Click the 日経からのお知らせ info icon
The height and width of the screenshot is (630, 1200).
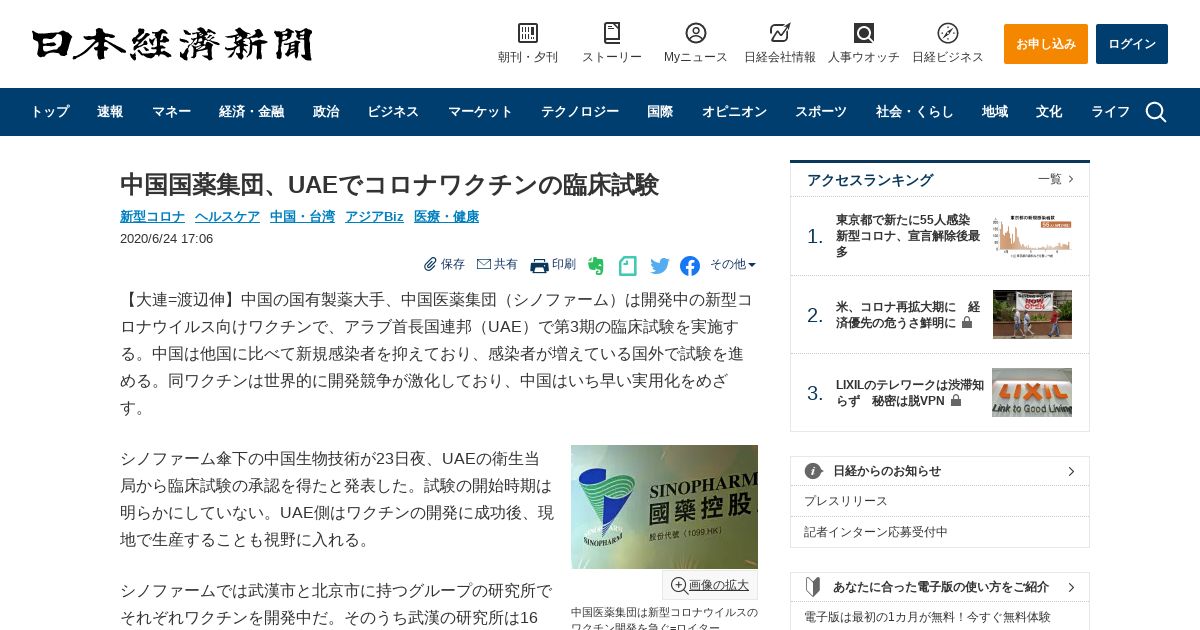(x=814, y=471)
